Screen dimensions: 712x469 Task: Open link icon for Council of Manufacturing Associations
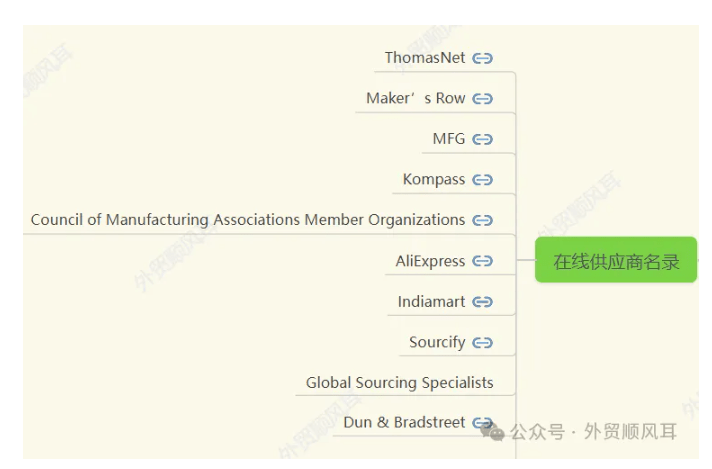(x=482, y=221)
